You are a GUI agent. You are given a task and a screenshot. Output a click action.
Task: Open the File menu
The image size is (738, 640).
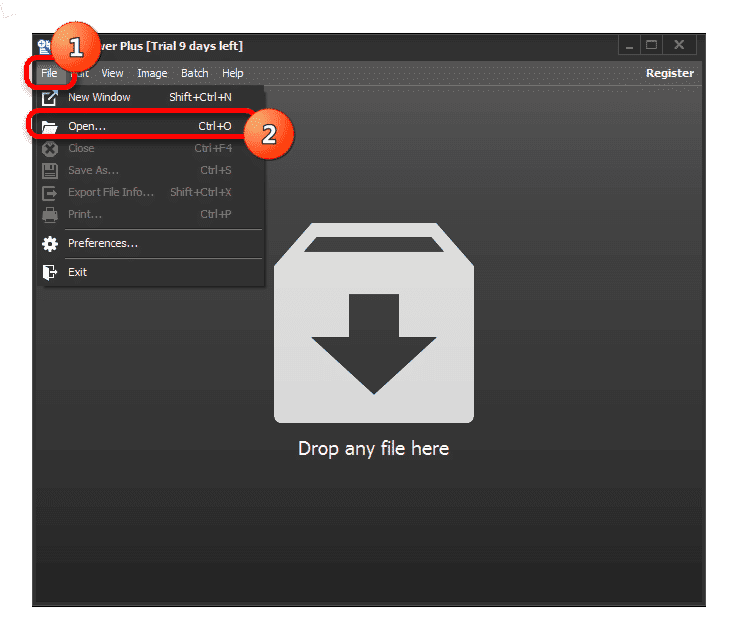point(49,73)
